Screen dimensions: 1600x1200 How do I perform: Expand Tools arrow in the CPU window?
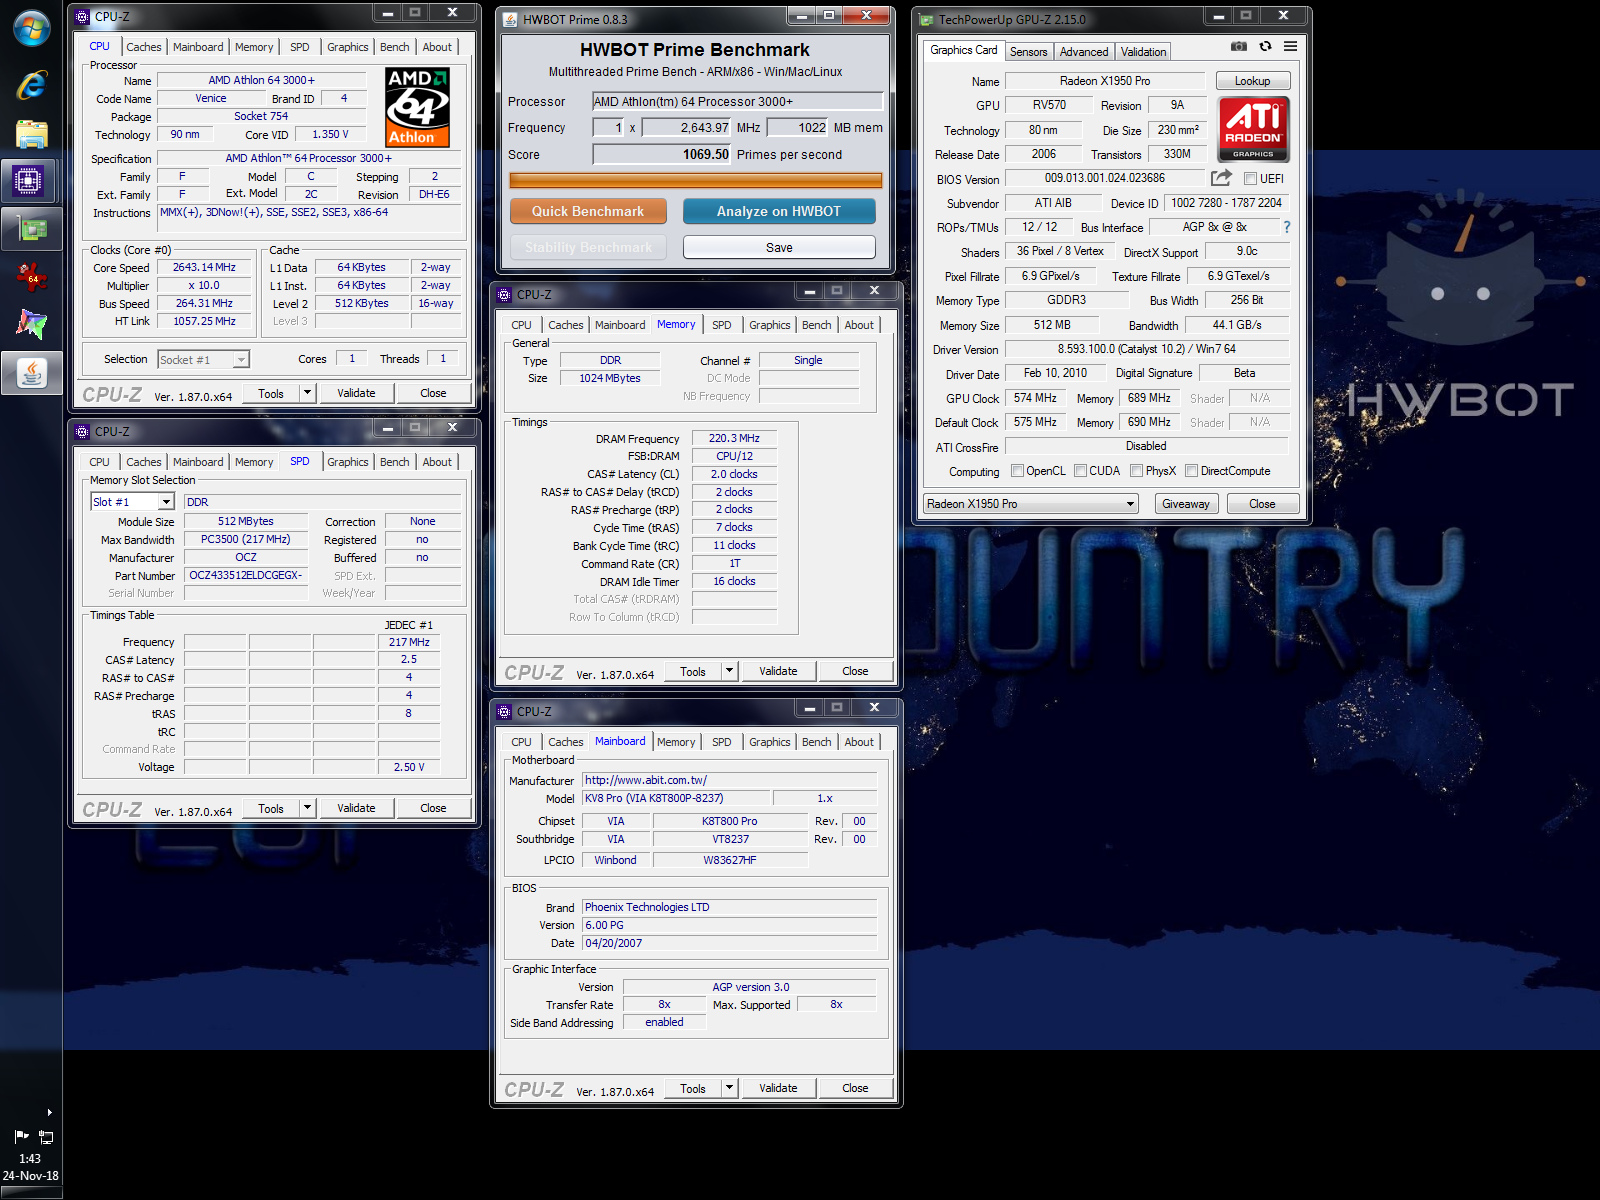pos(308,393)
